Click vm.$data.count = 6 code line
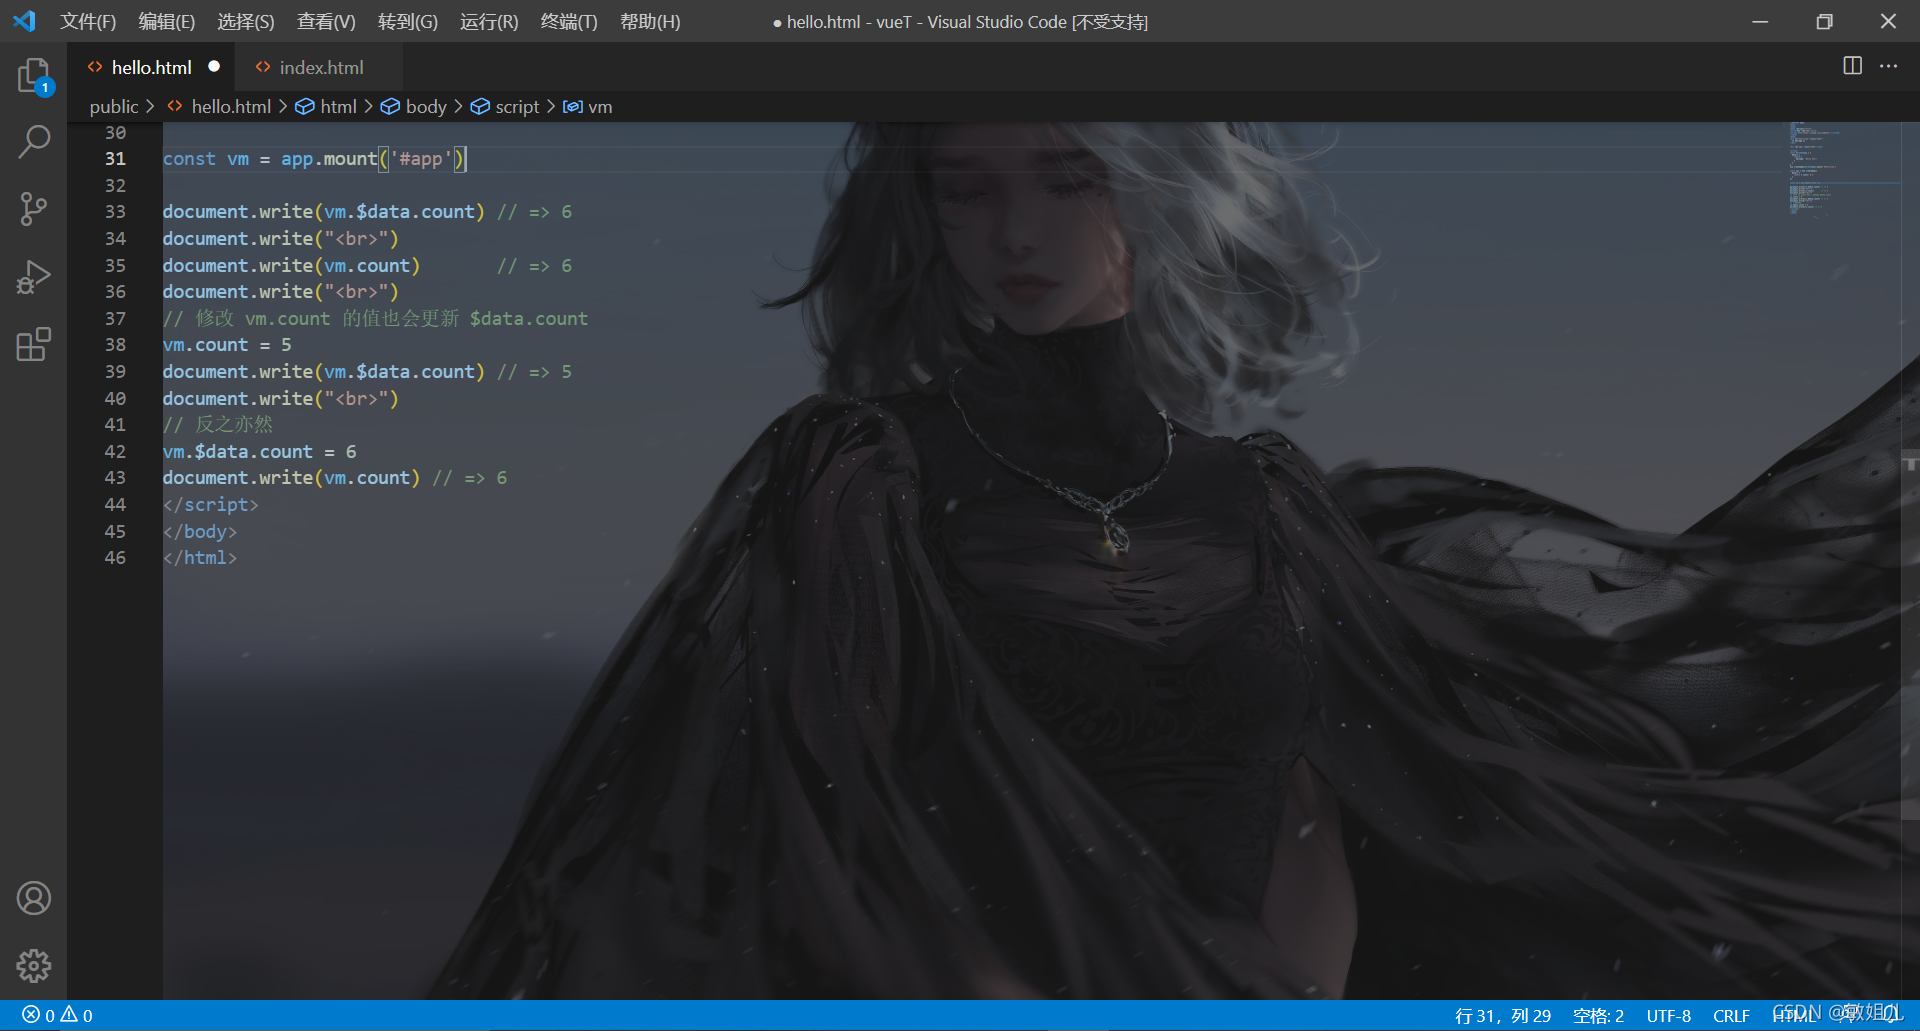The height and width of the screenshot is (1031, 1920). (x=259, y=451)
